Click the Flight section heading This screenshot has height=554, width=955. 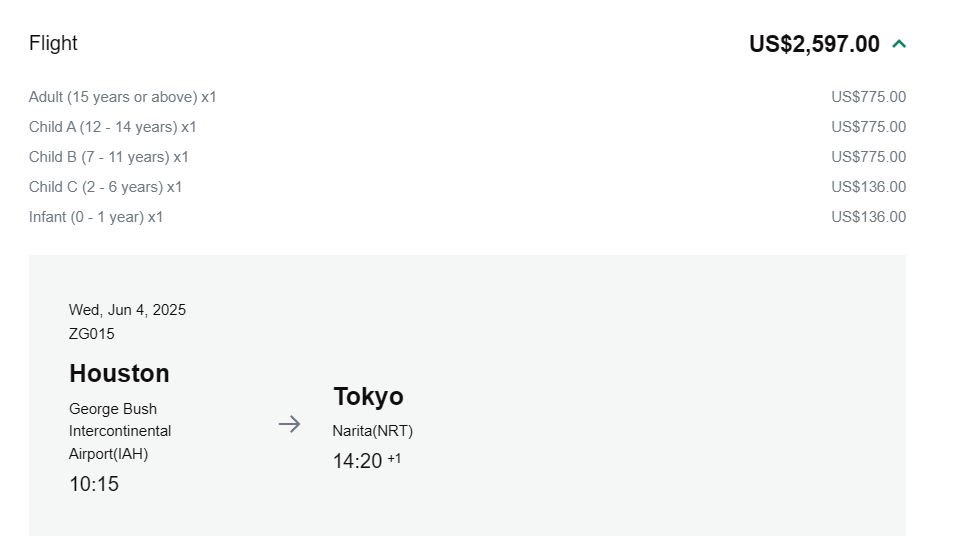(x=53, y=43)
